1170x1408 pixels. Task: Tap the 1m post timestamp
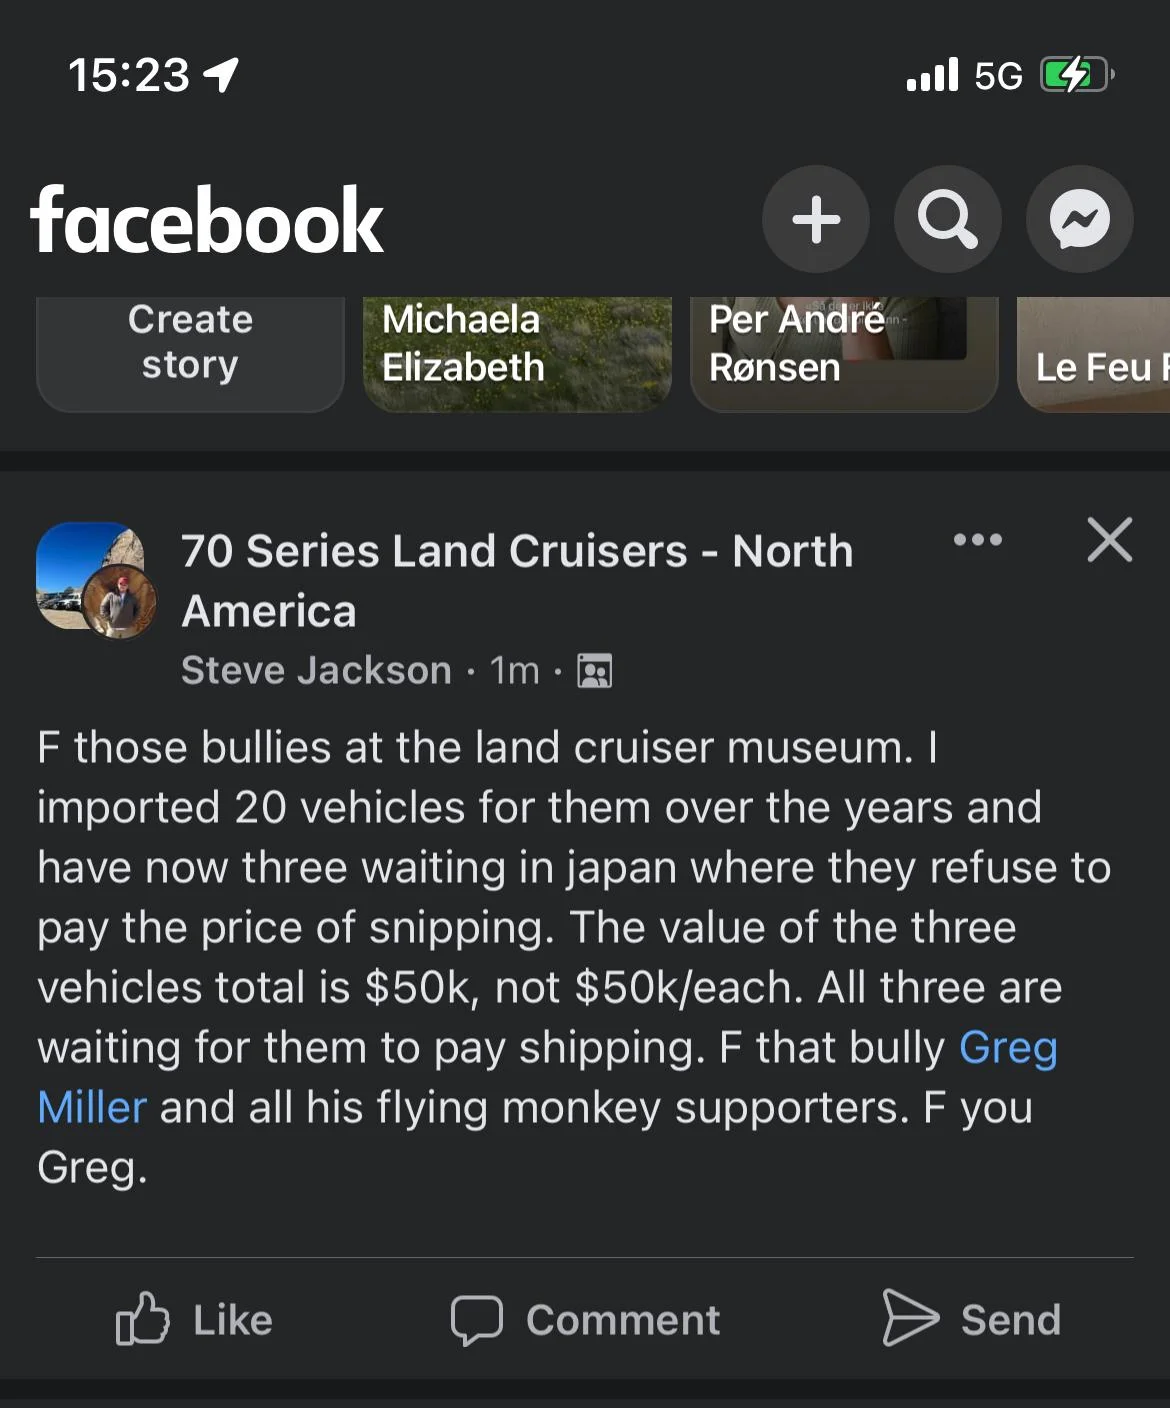point(514,670)
